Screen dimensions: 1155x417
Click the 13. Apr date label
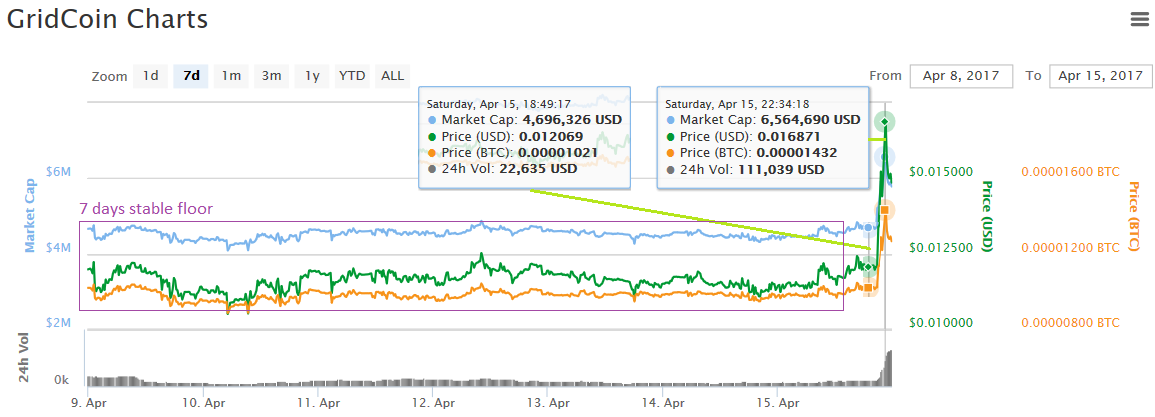pos(548,404)
